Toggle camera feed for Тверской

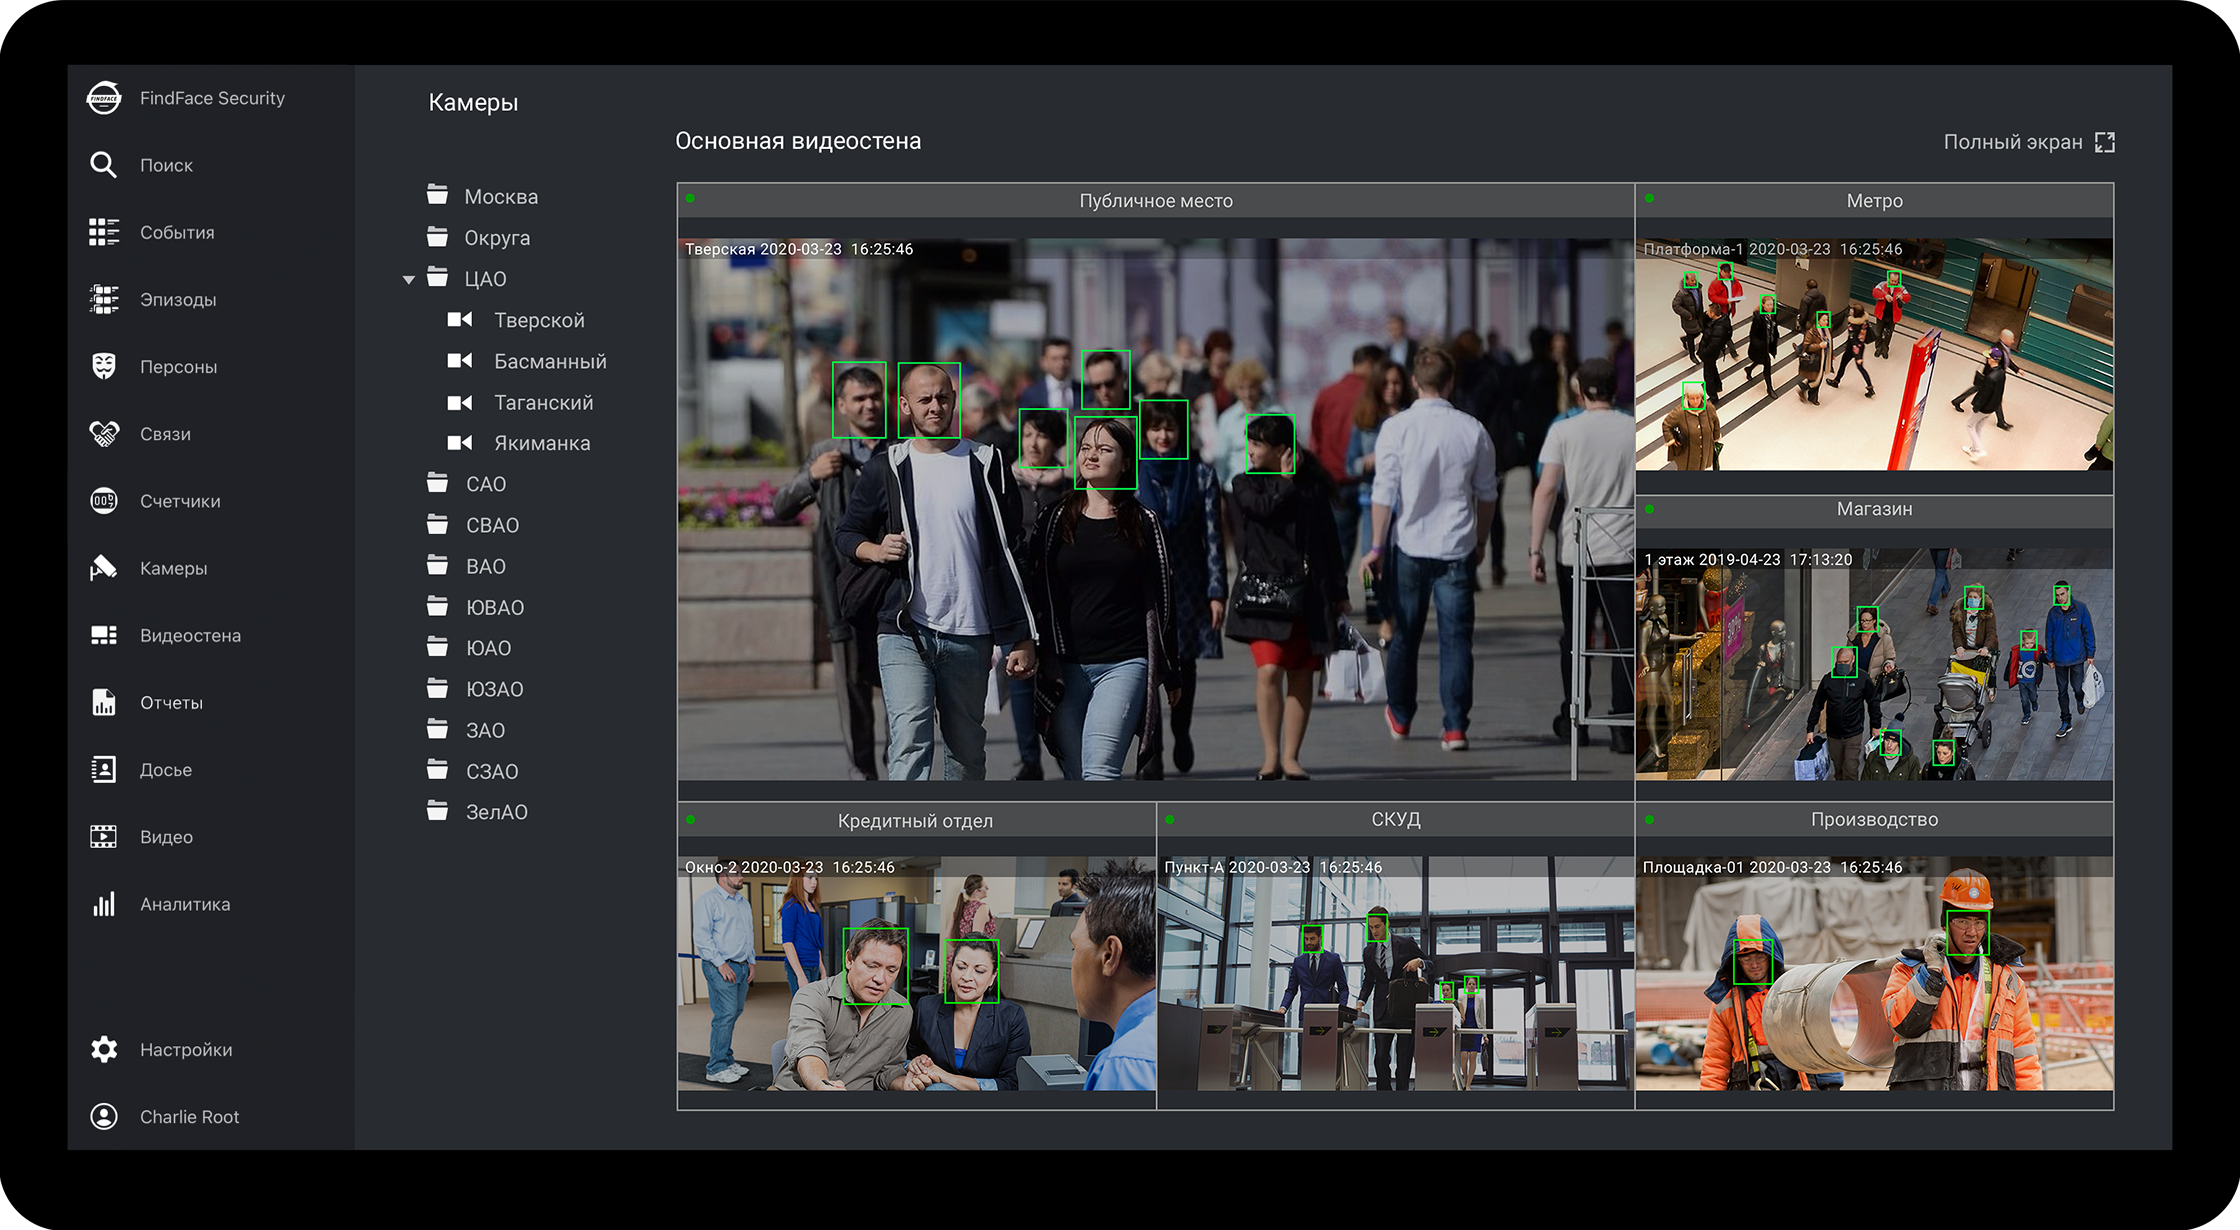[x=459, y=318]
